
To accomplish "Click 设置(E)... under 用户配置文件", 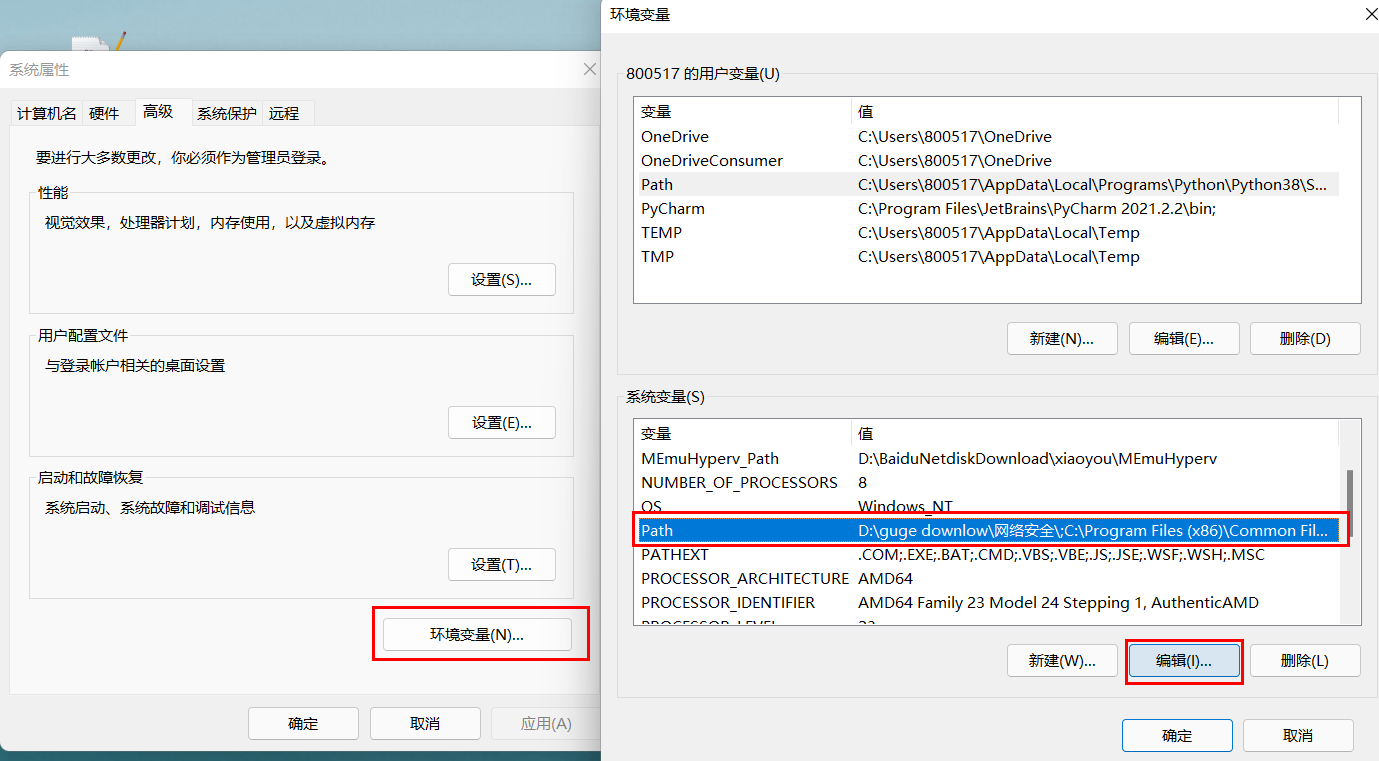I will [501, 422].
